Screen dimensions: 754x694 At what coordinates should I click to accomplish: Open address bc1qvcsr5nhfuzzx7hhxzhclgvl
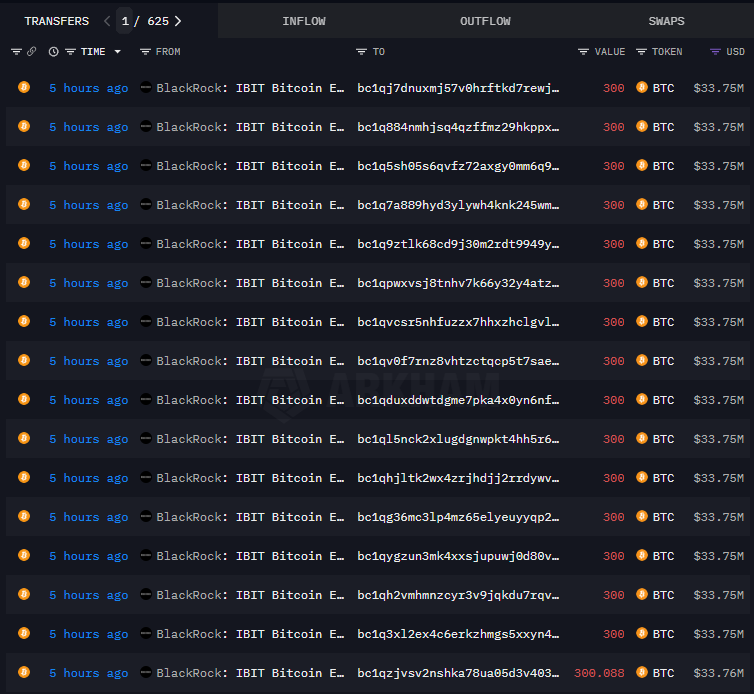[x=458, y=322]
